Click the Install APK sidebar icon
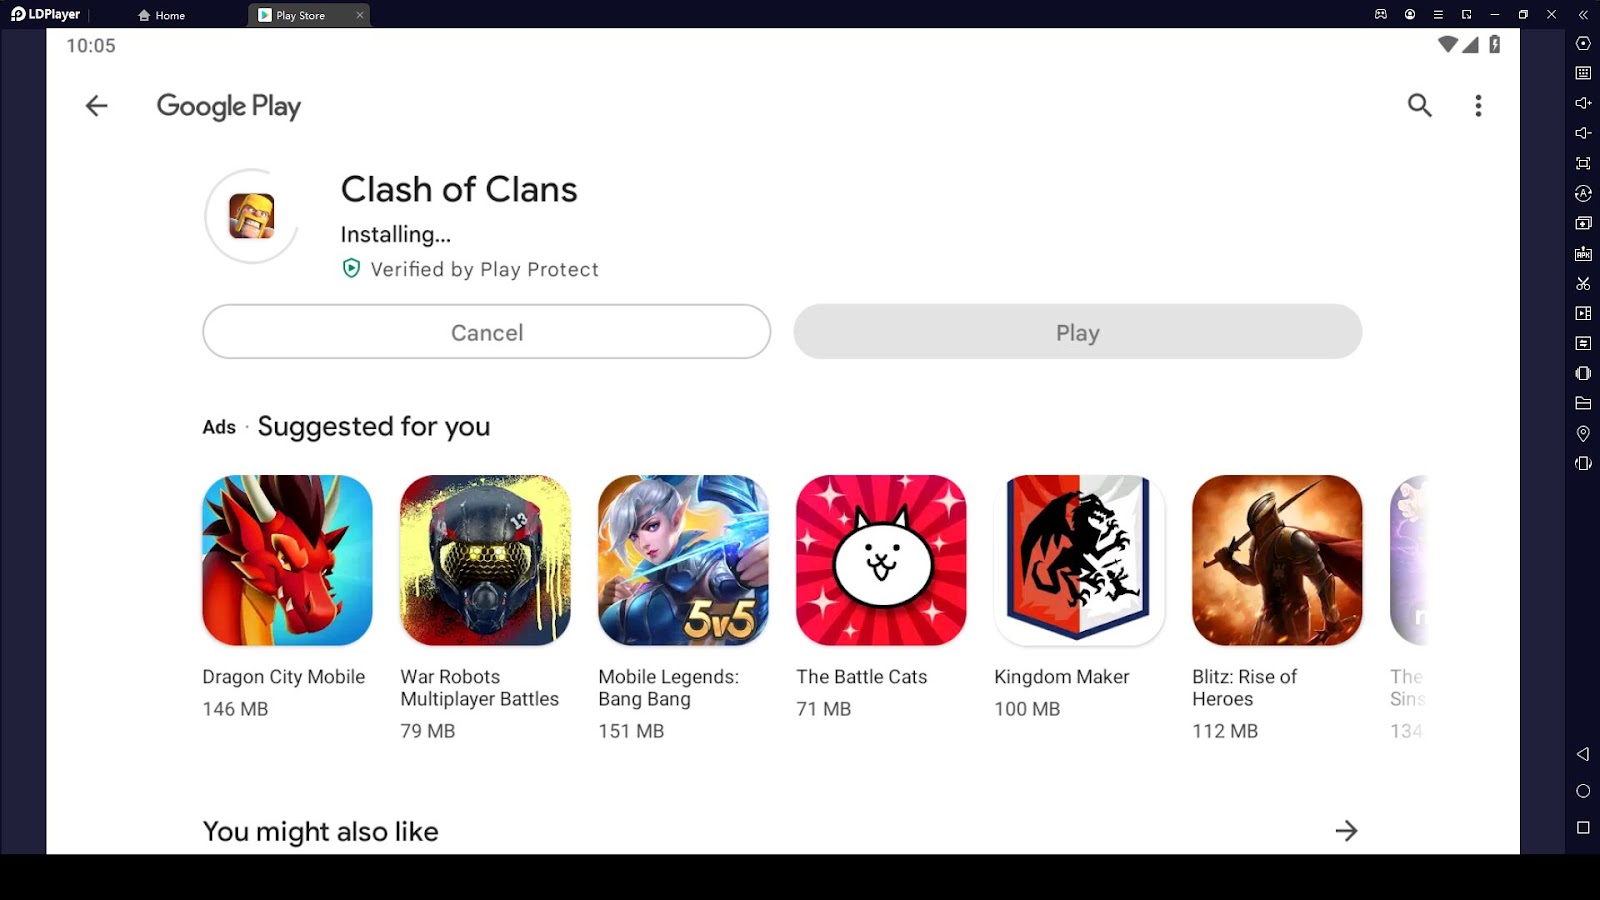The width and height of the screenshot is (1600, 900). [x=1583, y=254]
